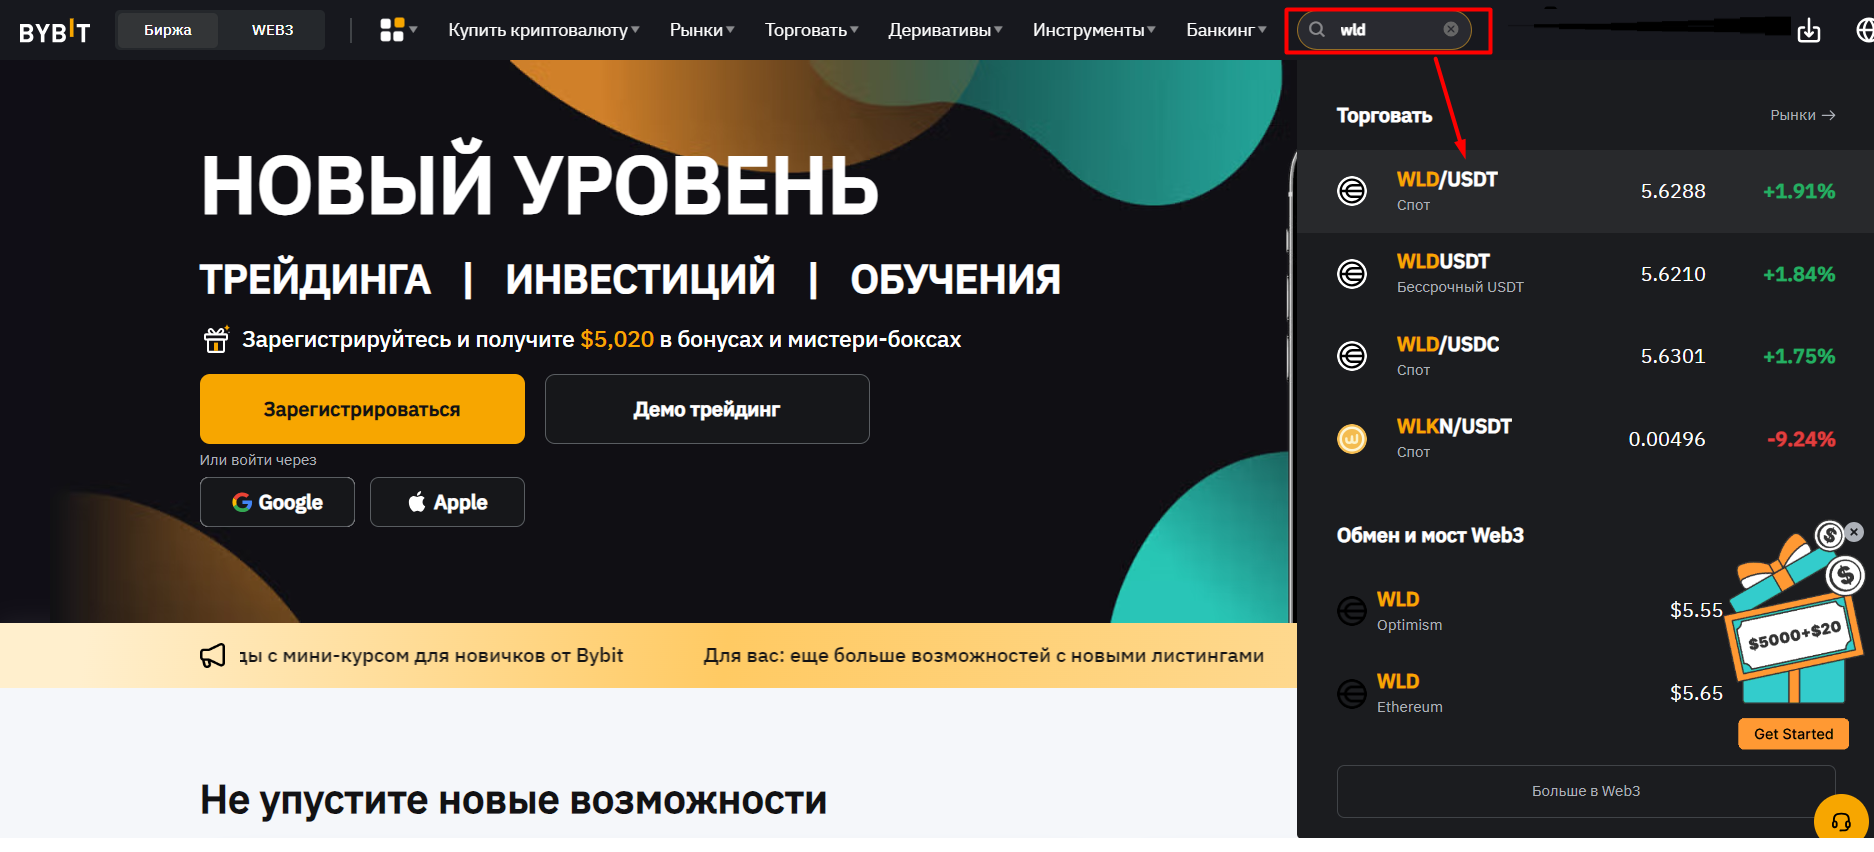
Task: Click the +1.91% change value
Action: click(x=1799, y=191)
